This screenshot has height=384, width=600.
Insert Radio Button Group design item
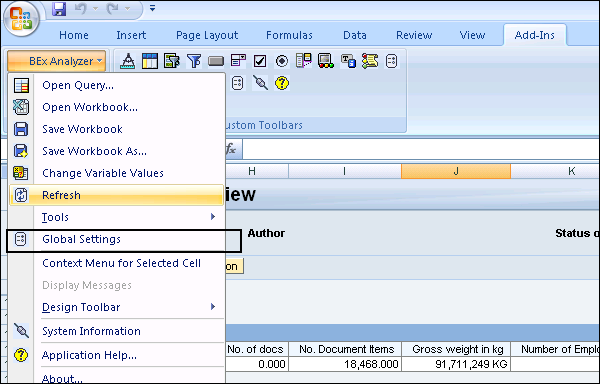coord(282,61)
